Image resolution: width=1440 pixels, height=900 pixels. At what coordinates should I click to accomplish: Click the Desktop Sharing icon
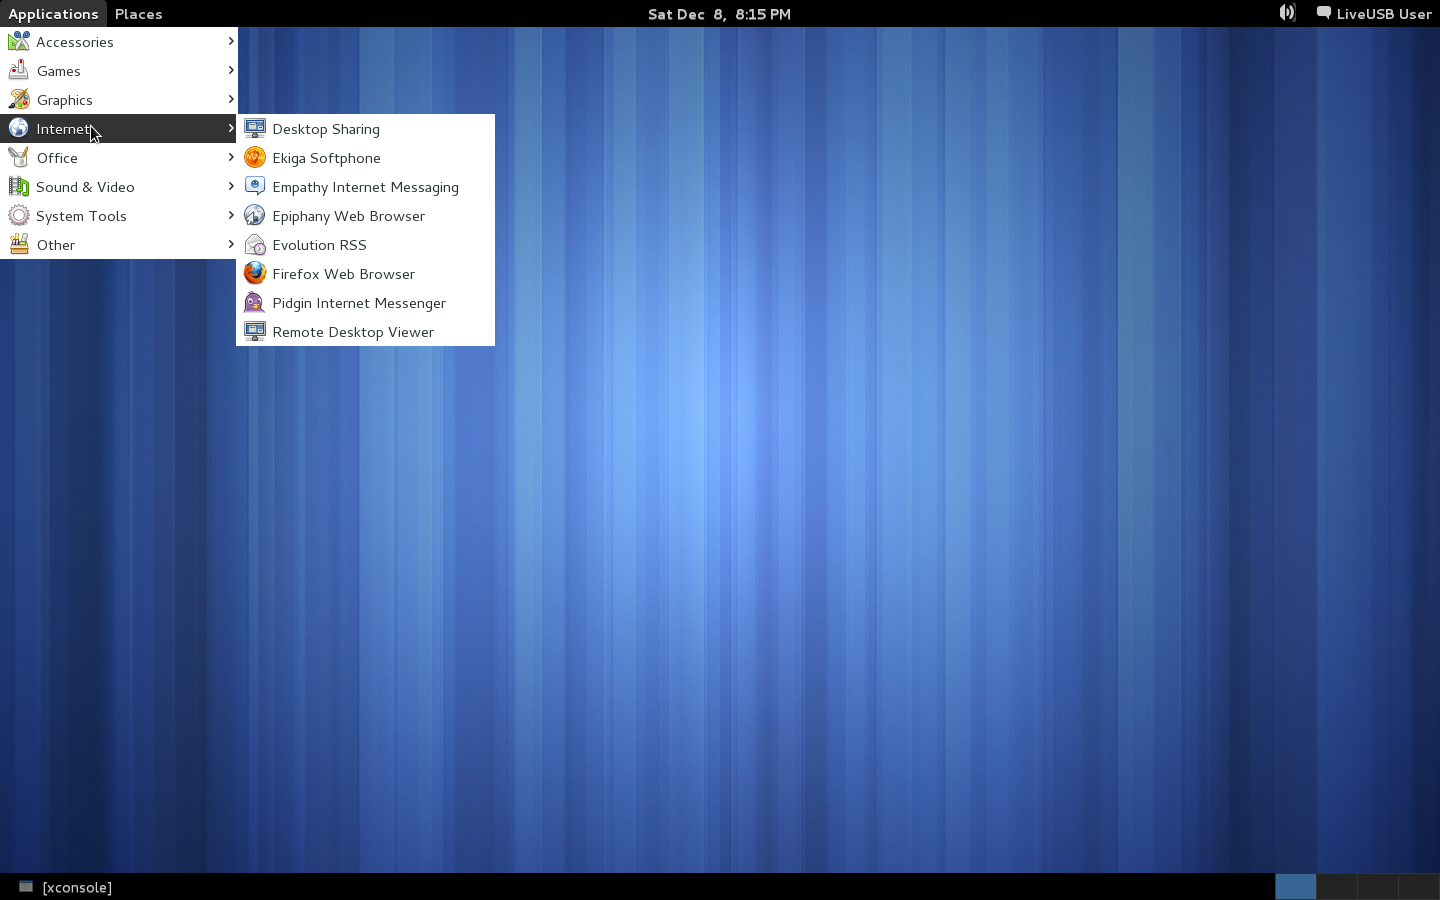[255, 128]
